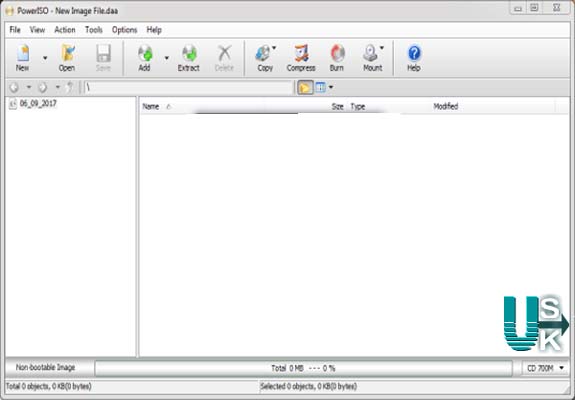Open the Options menu
Screen dimensions: 575x400
[125, 30]
